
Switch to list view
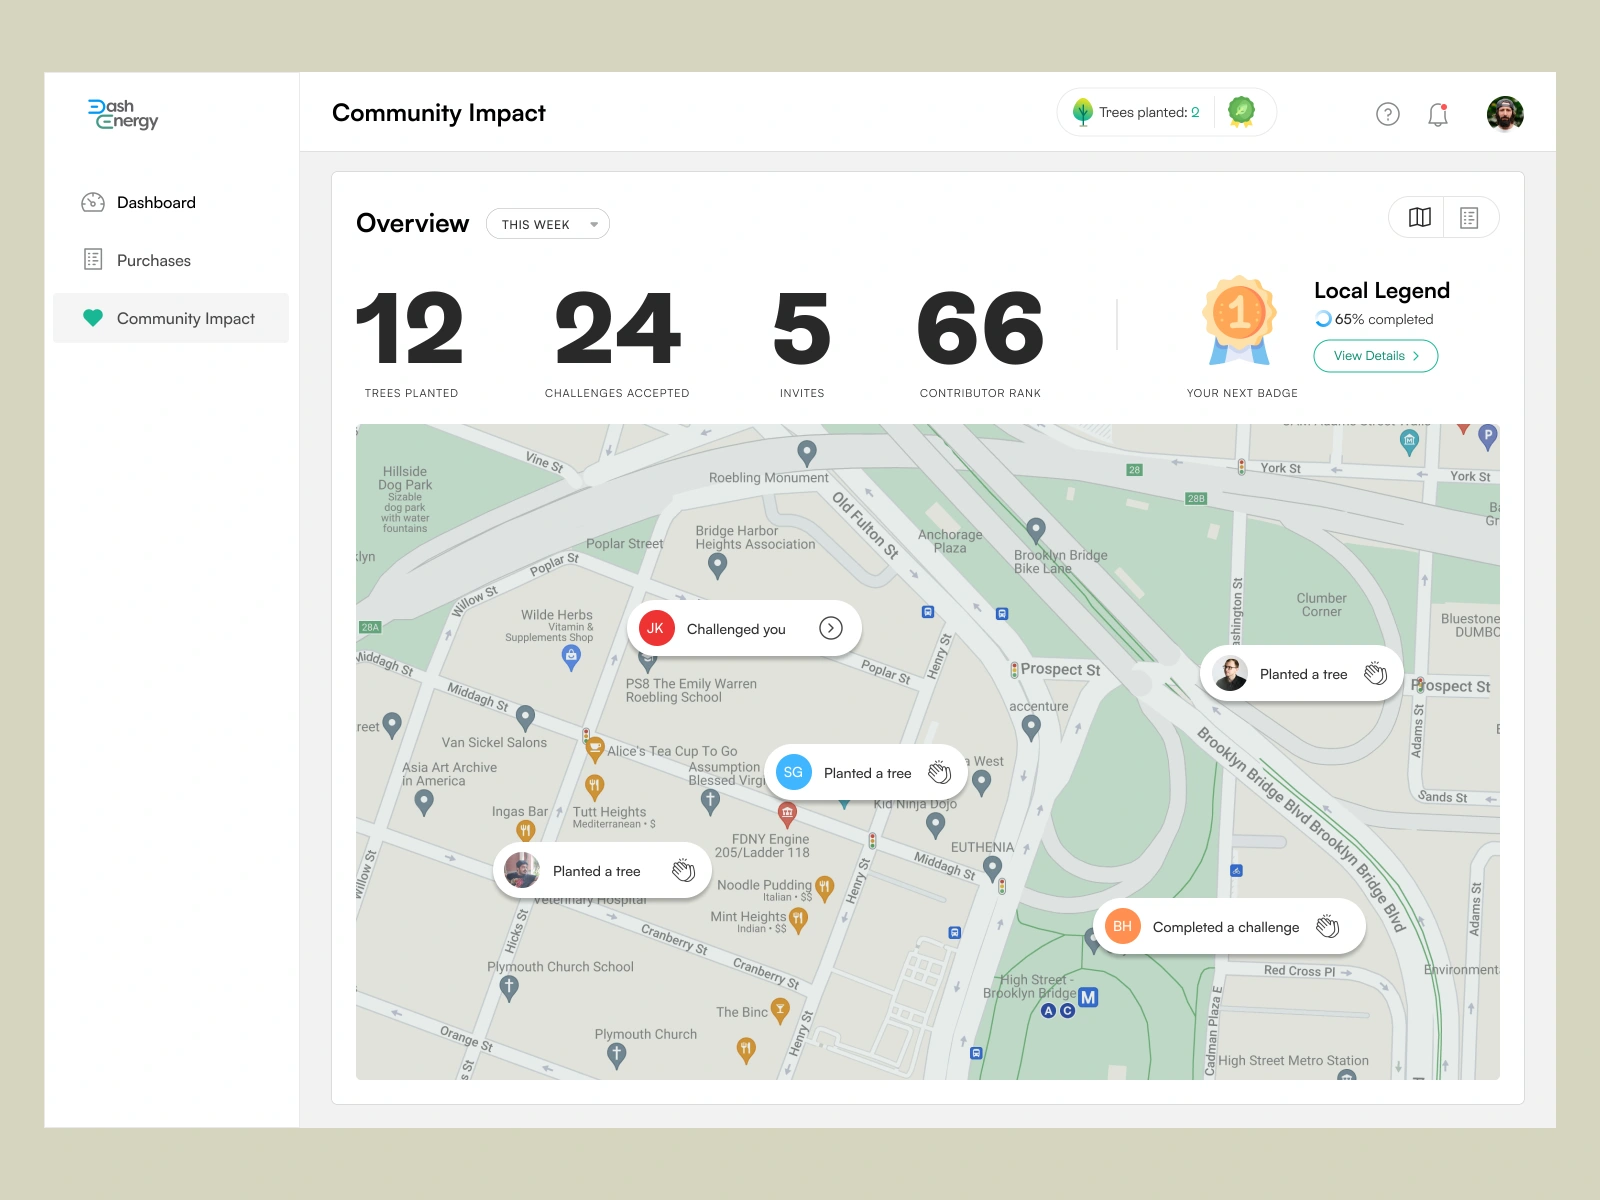[1469, 217]
